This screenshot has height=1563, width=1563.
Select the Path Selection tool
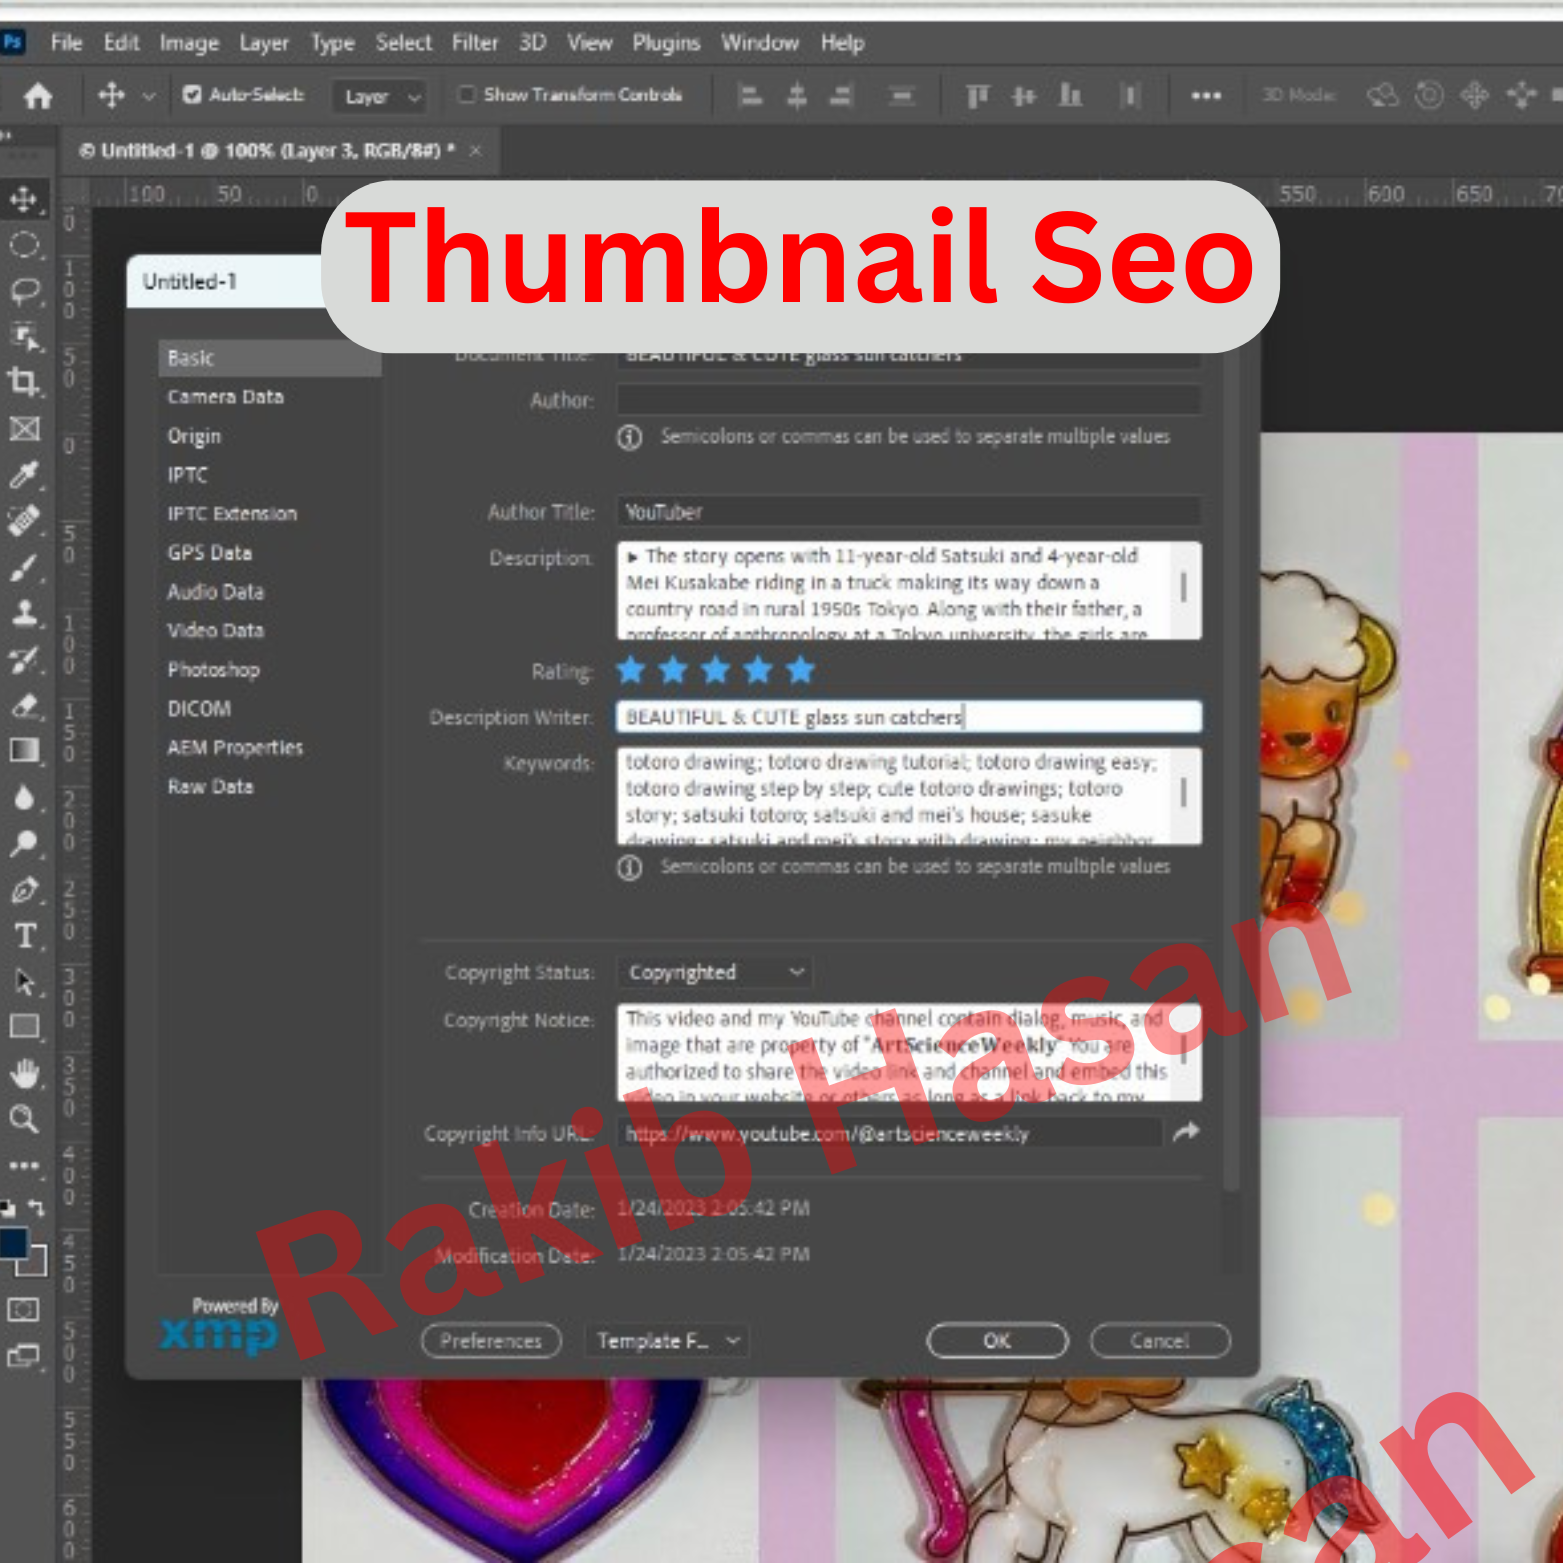(x=24, y=981)
